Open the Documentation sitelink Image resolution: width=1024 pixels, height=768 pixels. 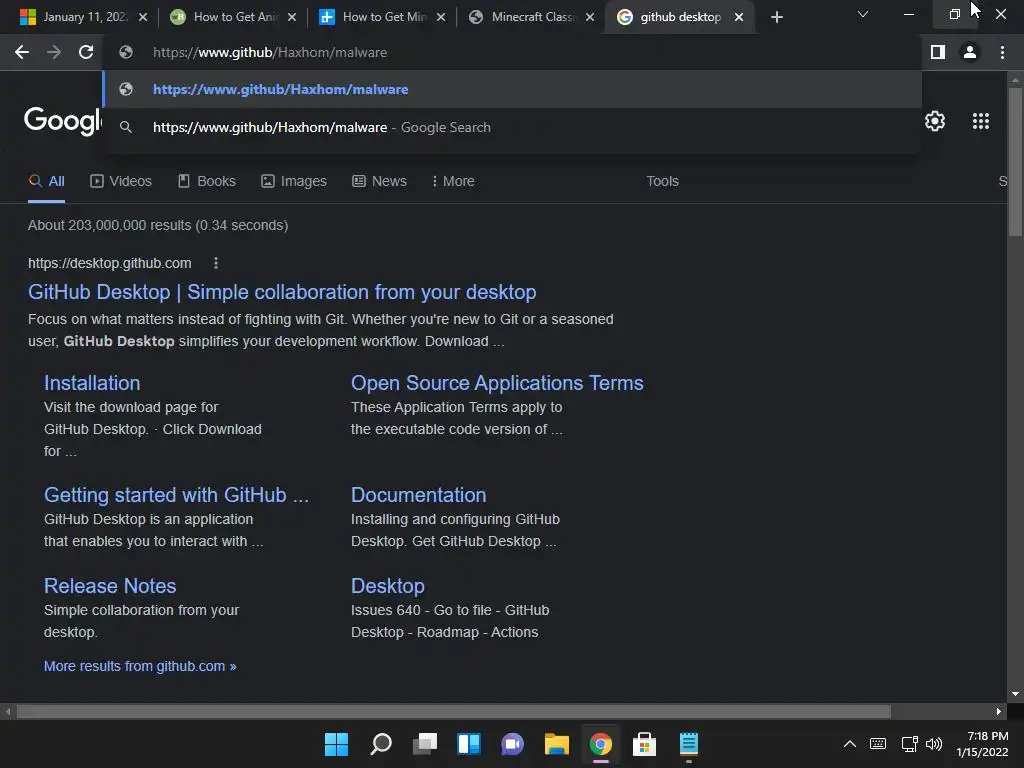pos(419,495)
